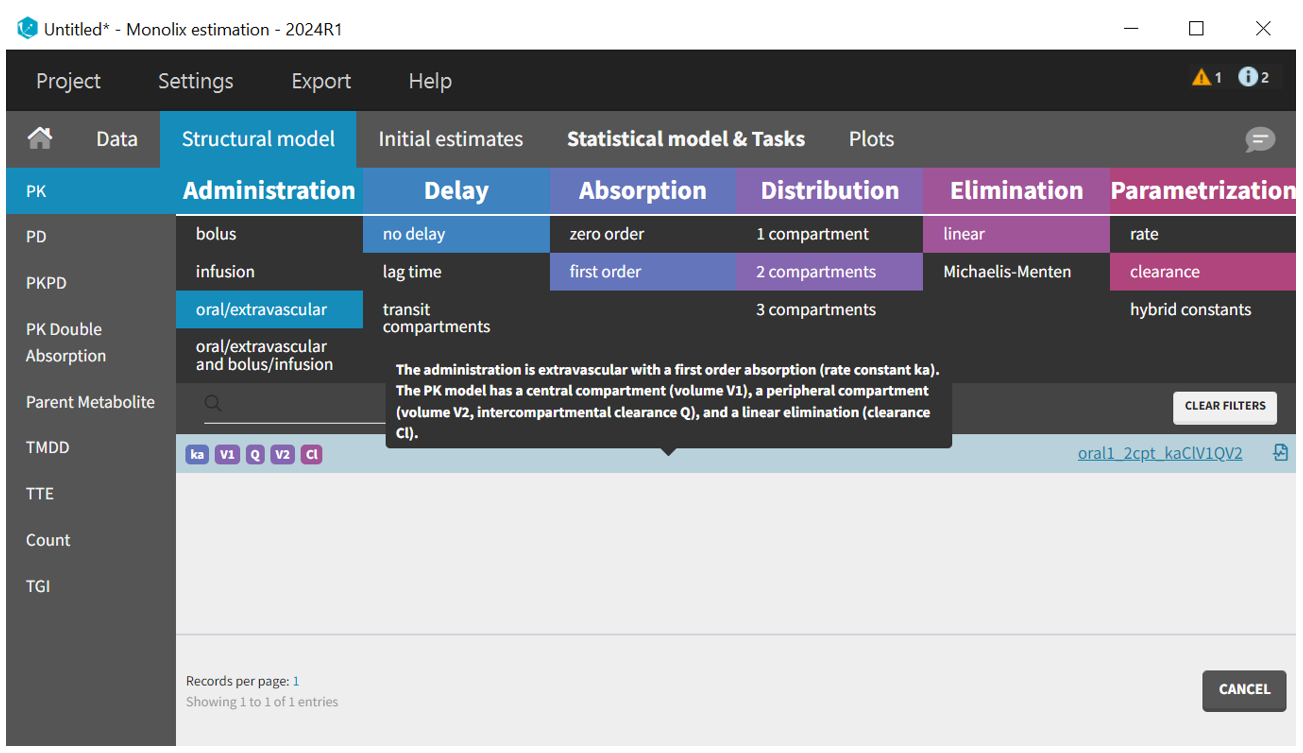Viewport: 1303px width, 753px height.
Task: Click the home icon
Action: [40, 139]
